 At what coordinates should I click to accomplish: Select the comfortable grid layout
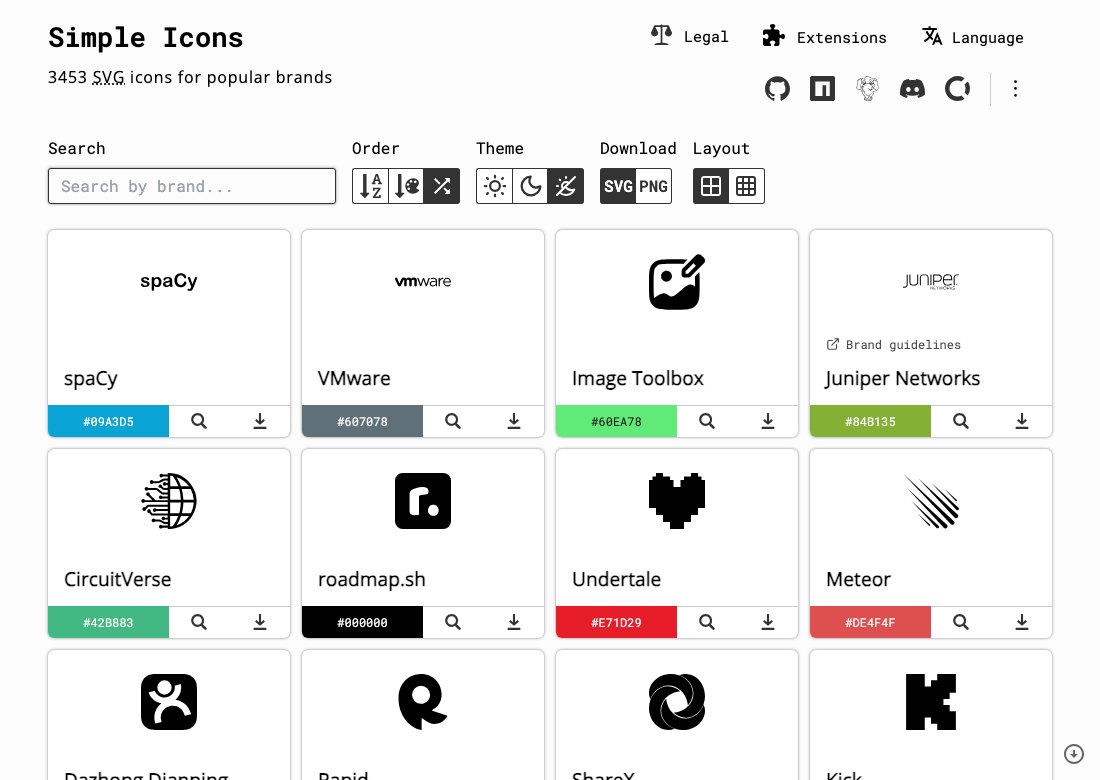point(711,186)
